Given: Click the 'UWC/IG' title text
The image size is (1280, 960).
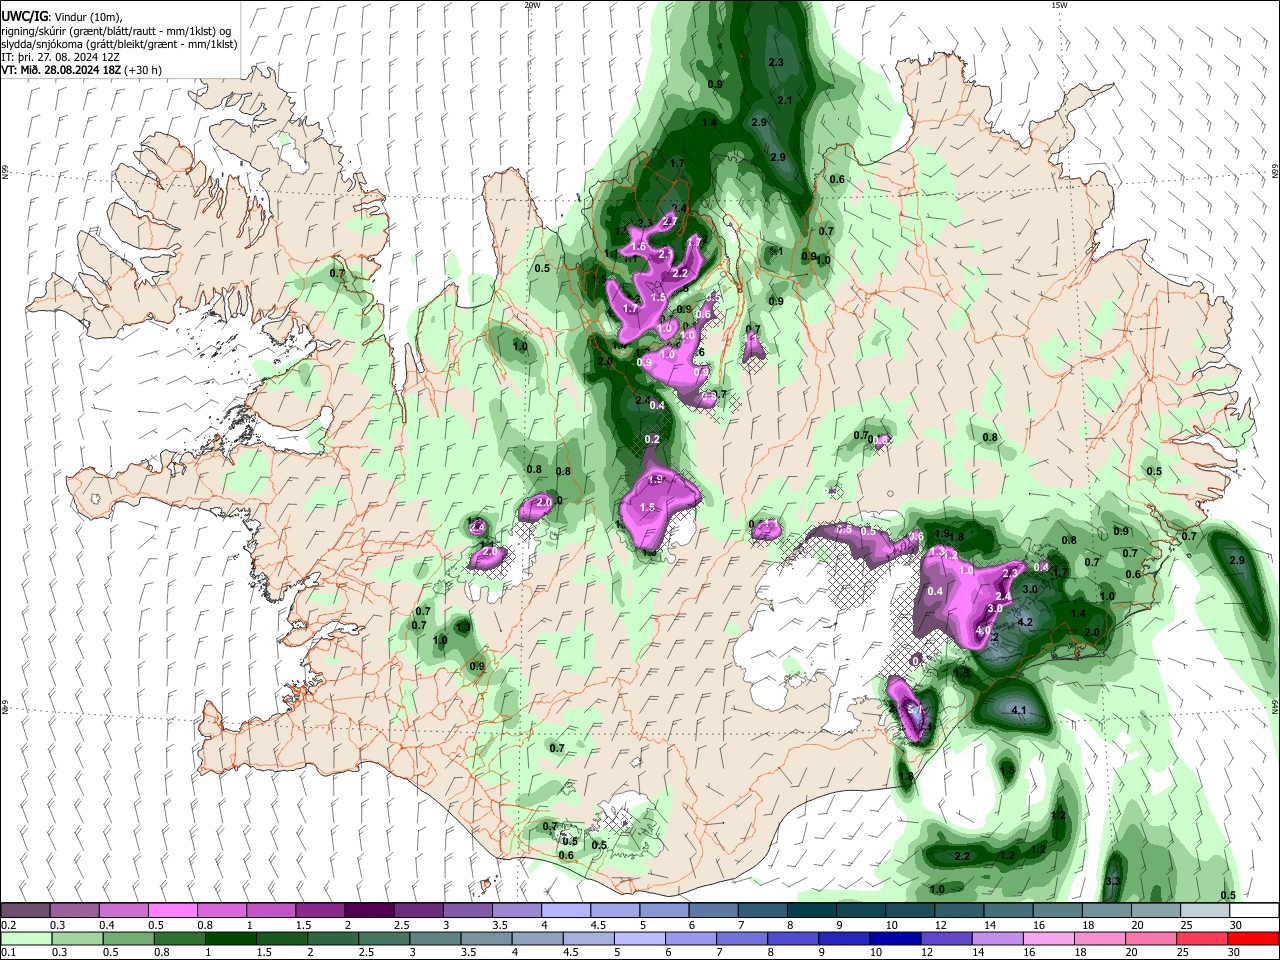Looking at the screenshot, I should click(23, 16).
